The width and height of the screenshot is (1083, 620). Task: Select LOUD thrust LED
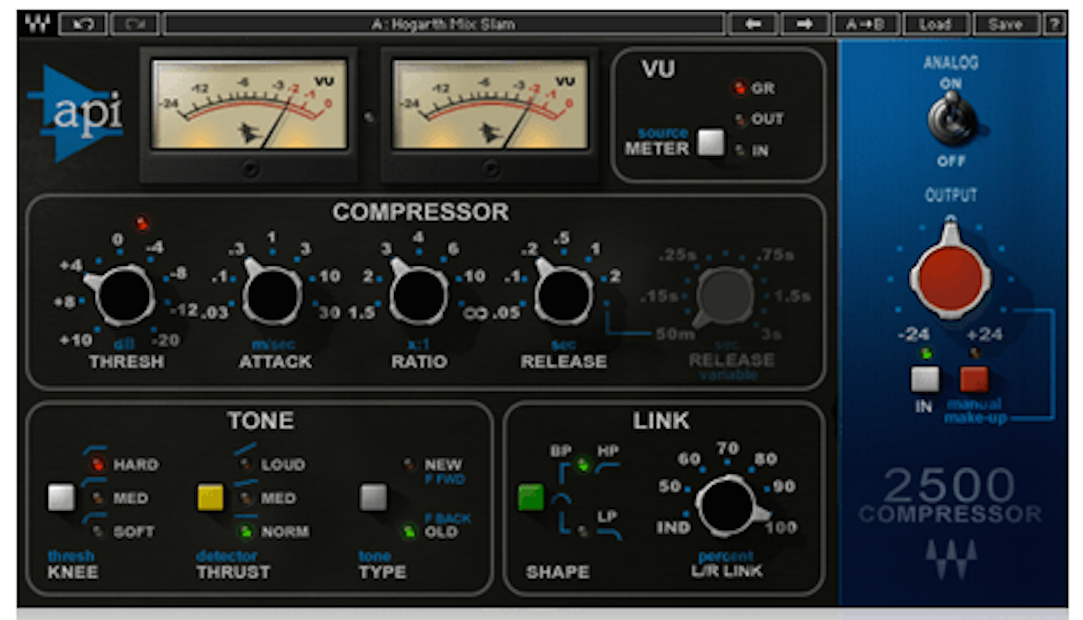click(245, 463)
